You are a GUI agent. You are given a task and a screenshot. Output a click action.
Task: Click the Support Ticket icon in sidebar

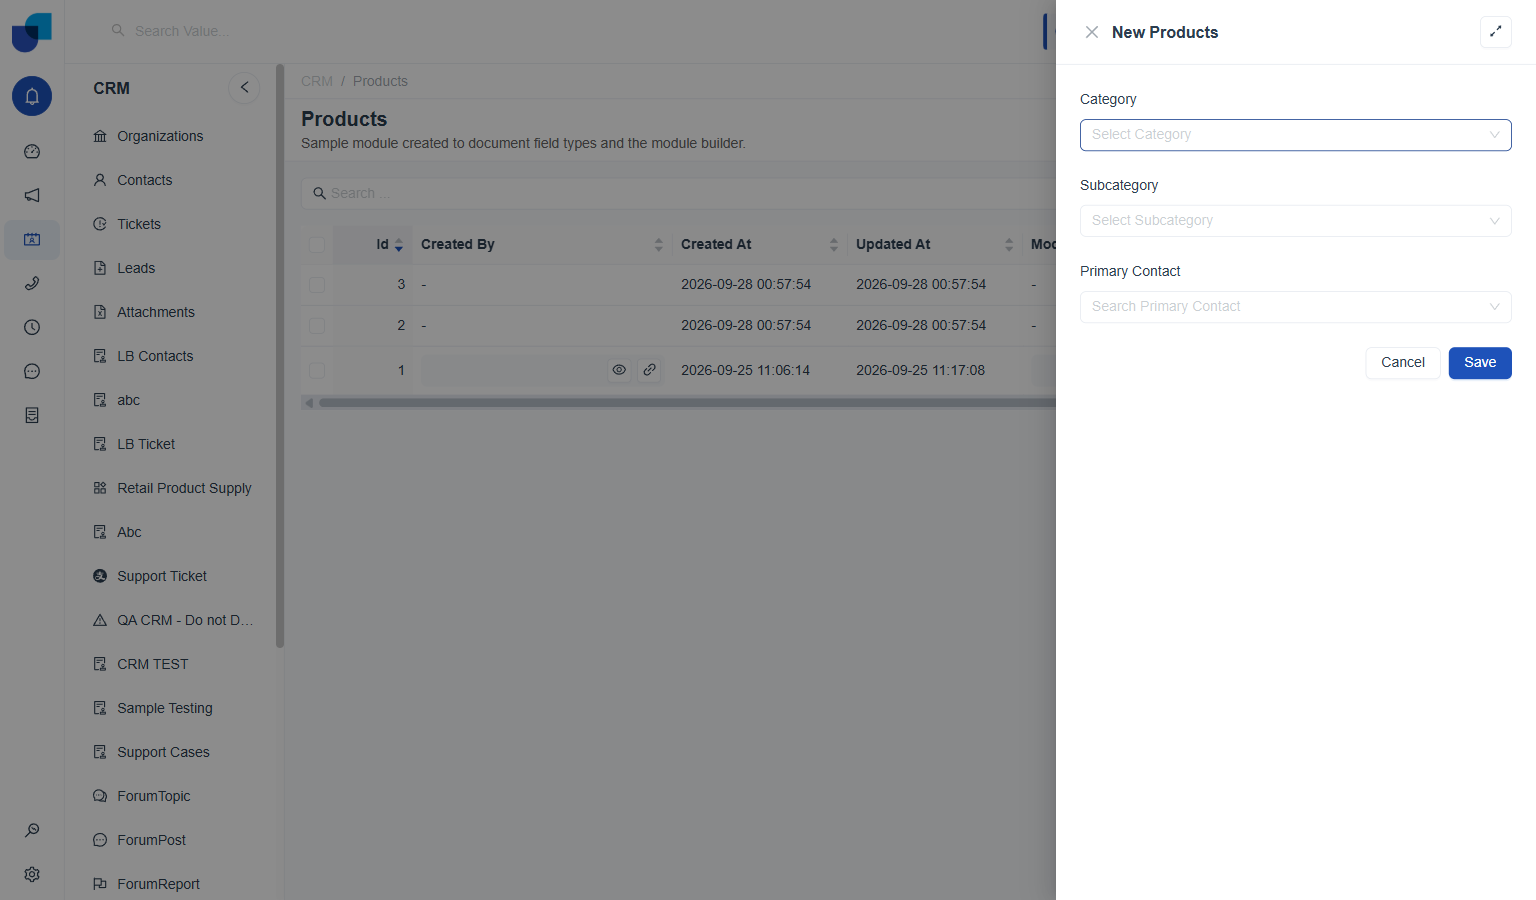coord(100,576)
